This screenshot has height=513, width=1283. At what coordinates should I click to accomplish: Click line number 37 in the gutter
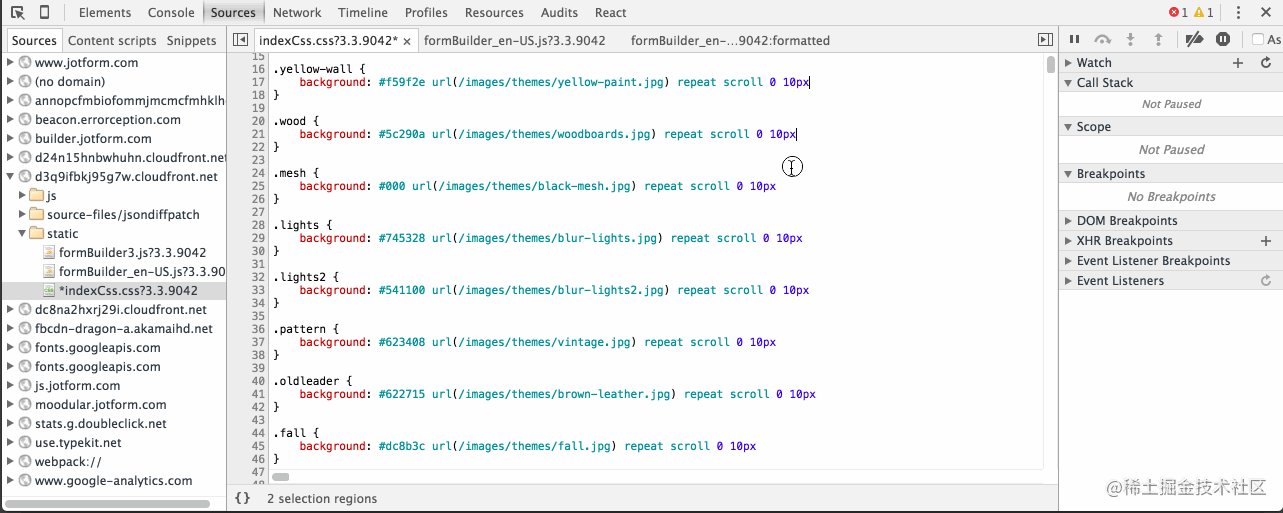tap(257, 342)
